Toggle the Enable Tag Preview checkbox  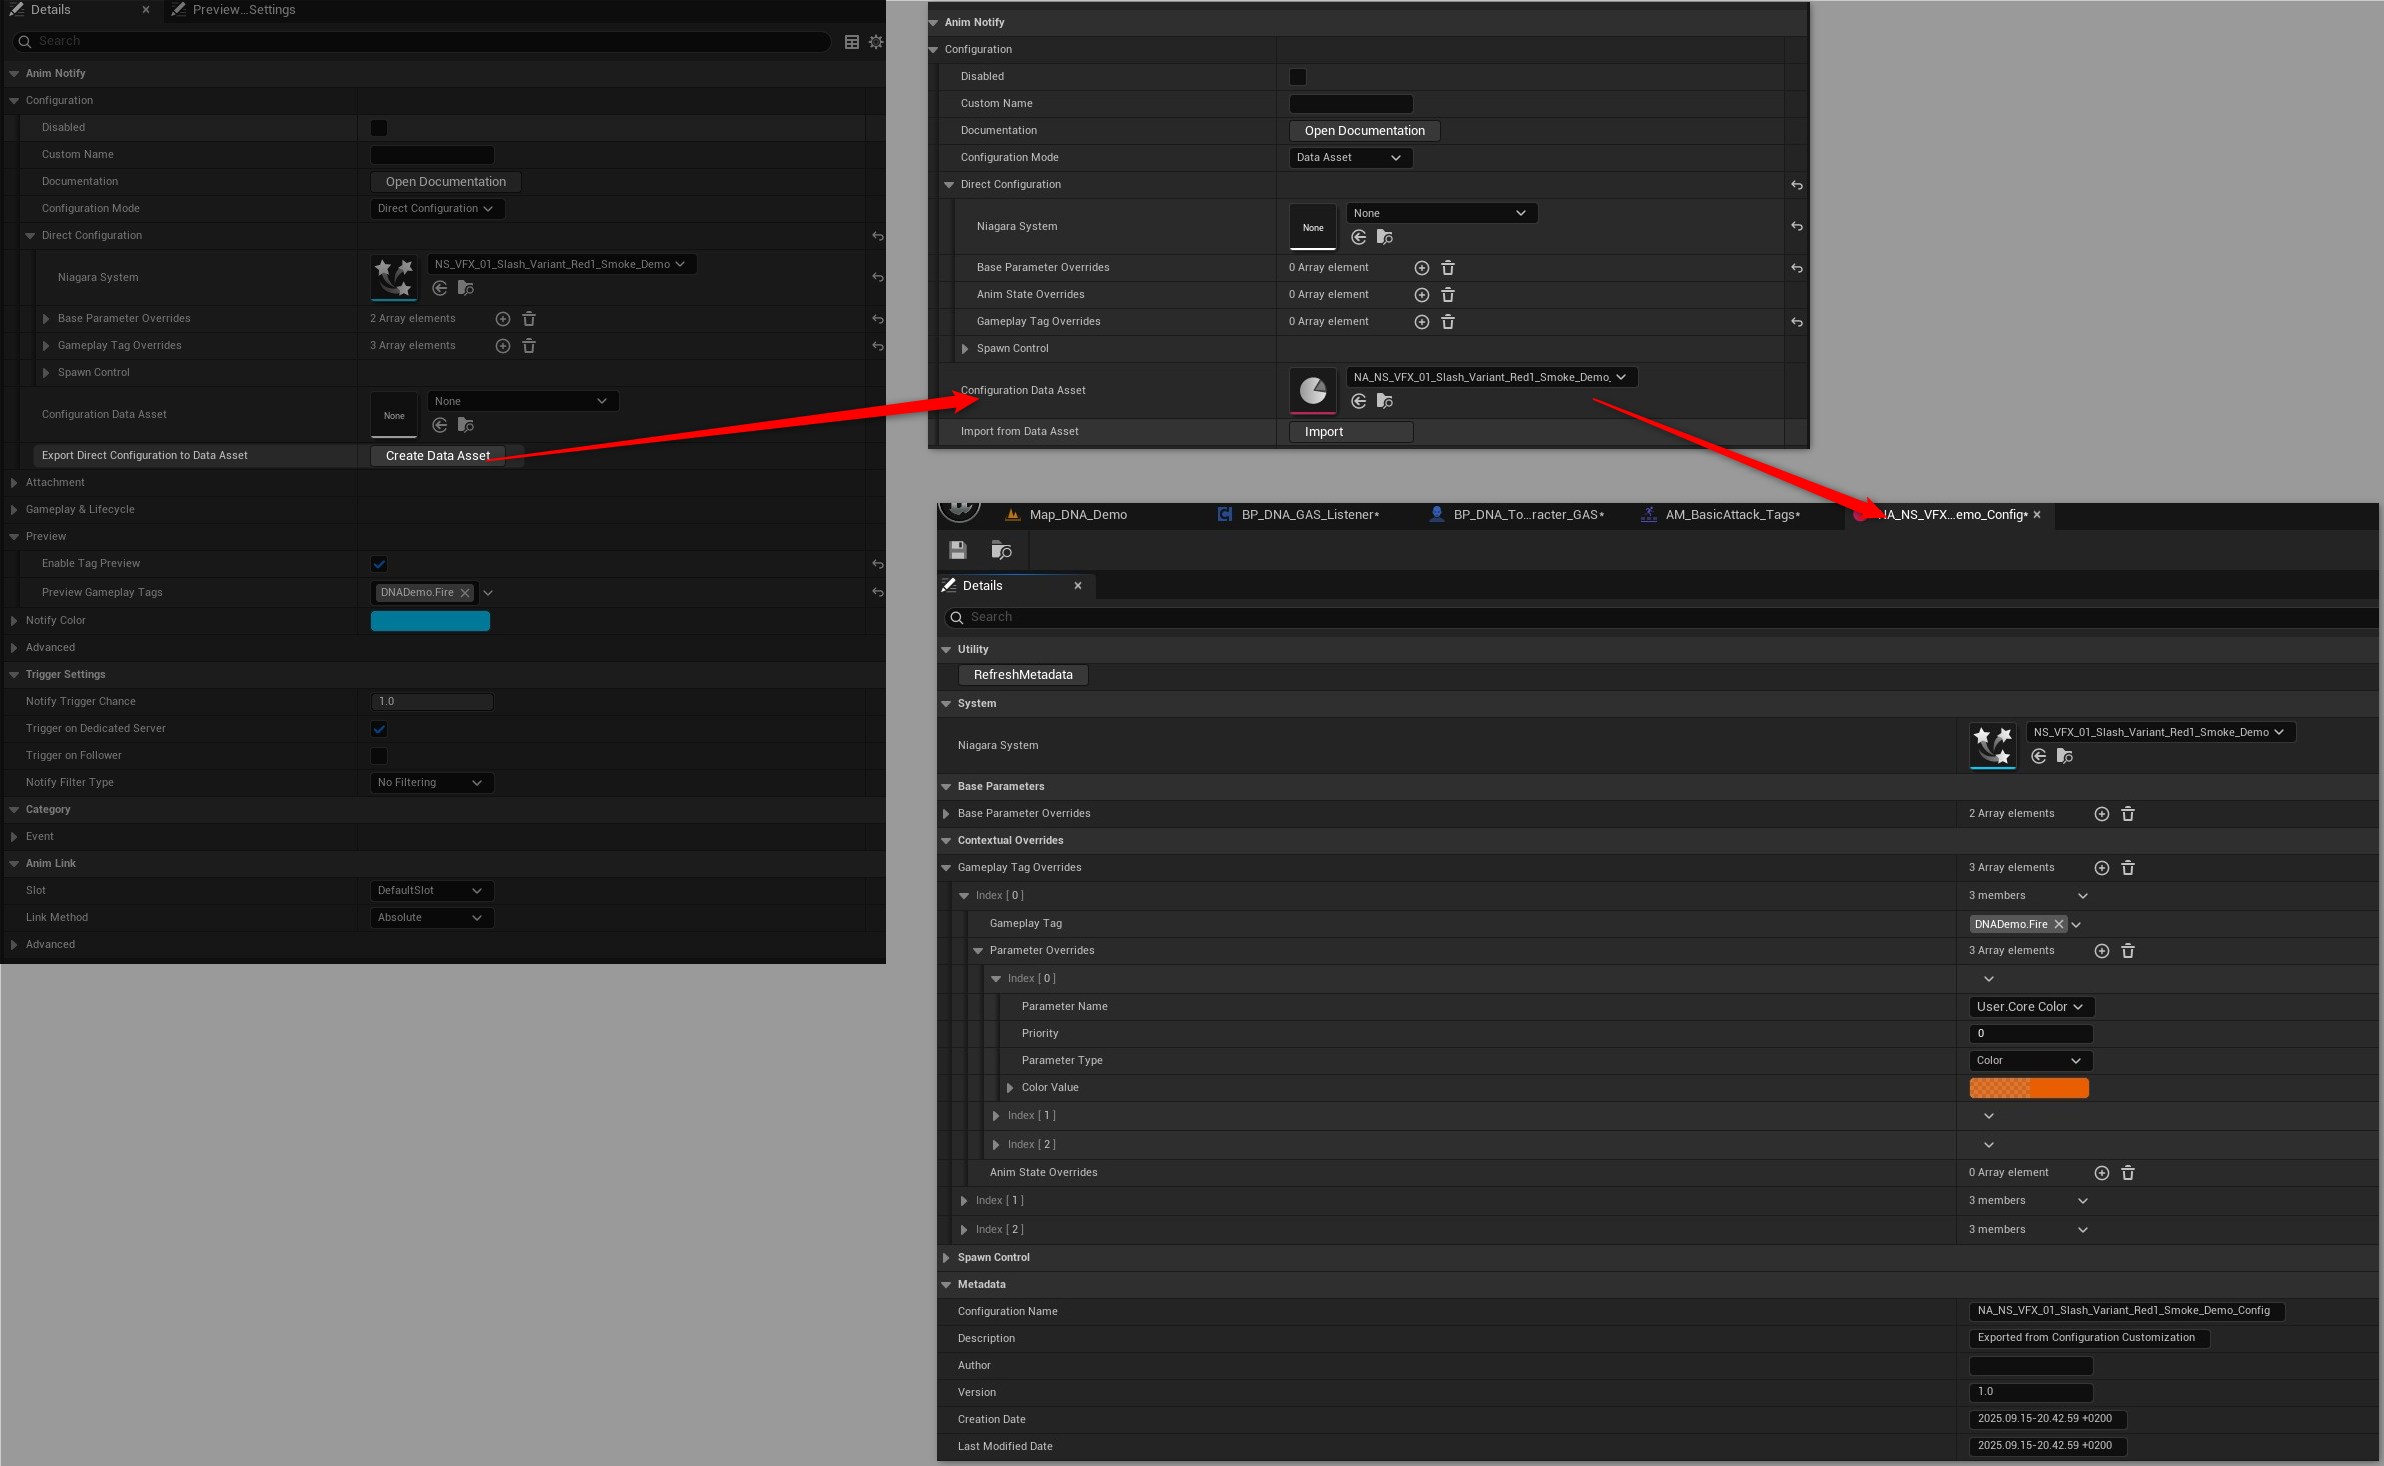click(379, 564)
